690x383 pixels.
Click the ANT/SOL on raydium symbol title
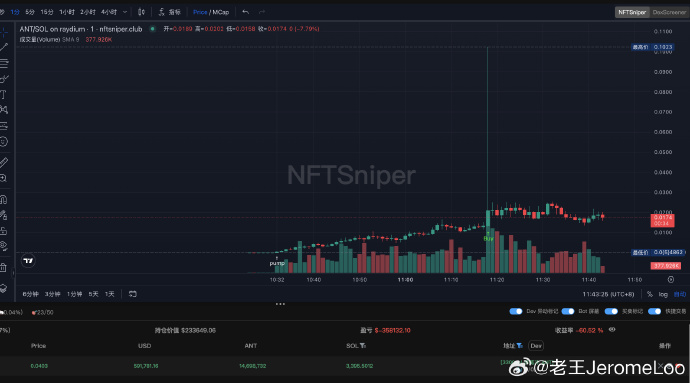point(81,29)
